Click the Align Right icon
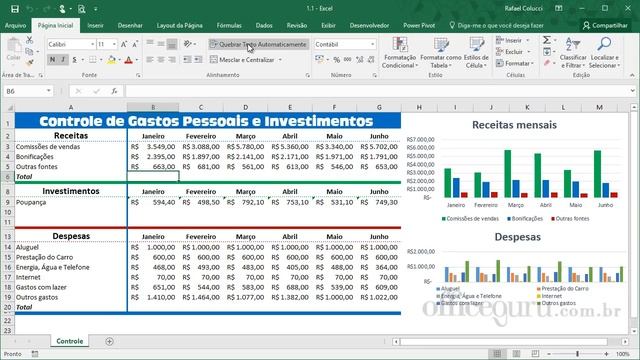The image size is (640, 360). [172, 60]
